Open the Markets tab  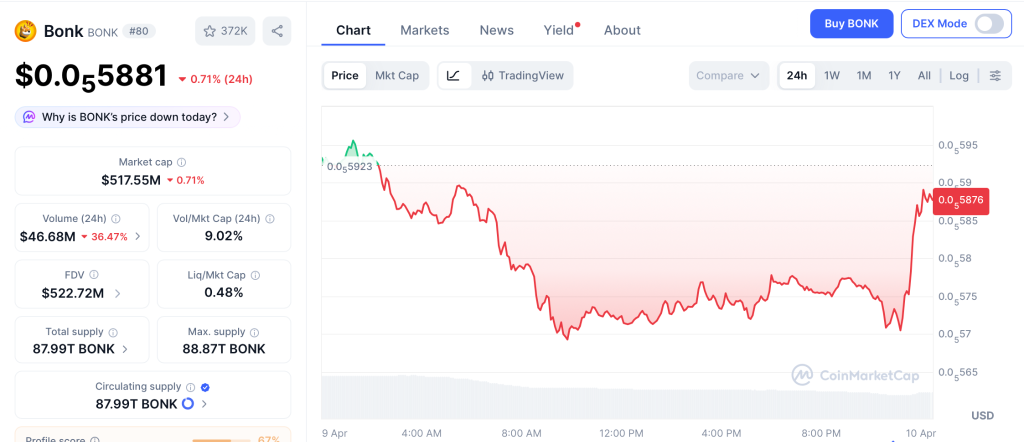click(x=425, y=30)
